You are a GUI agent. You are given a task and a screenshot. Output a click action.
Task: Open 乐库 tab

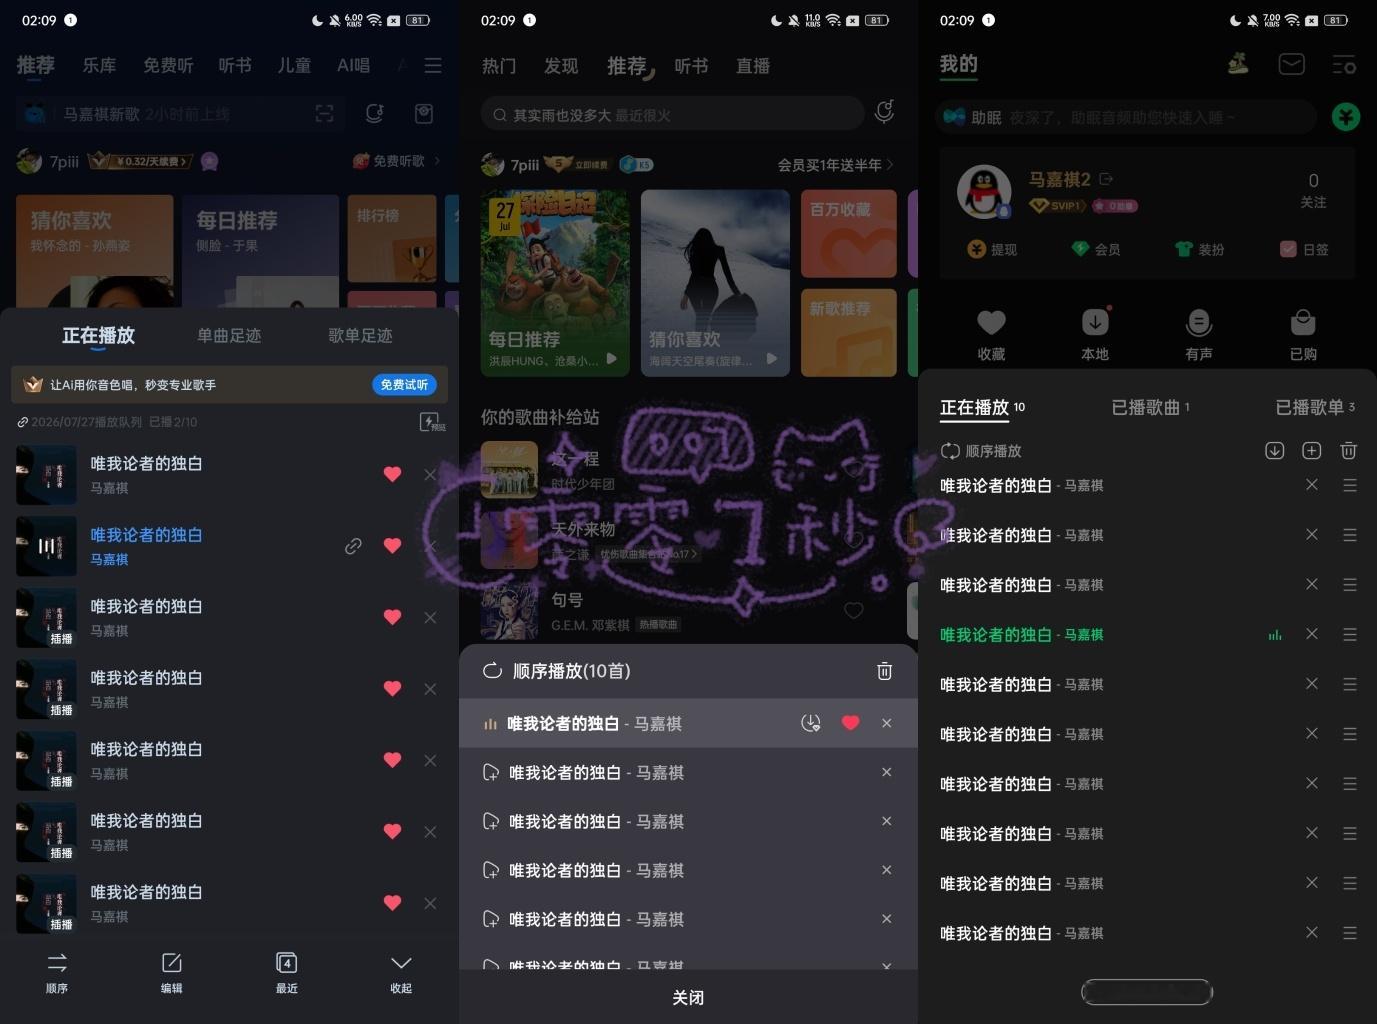coord(99,65)
